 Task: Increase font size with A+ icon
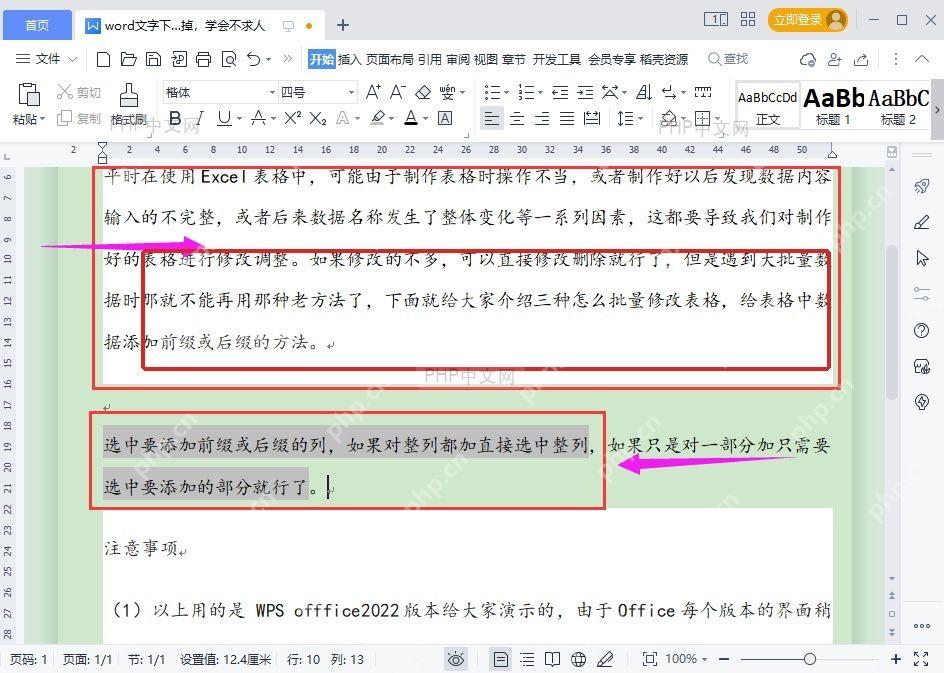click(373, 92)
